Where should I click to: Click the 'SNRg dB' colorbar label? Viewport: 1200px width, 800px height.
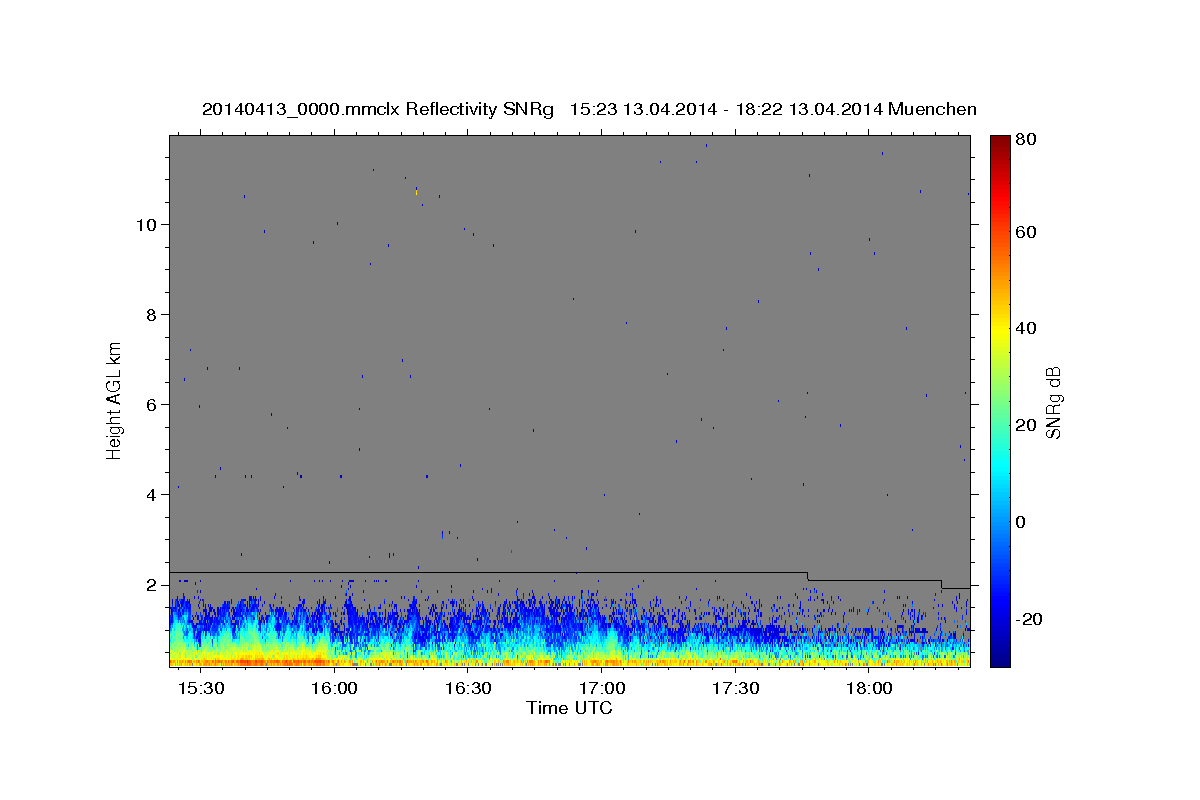coord(1052,402)
